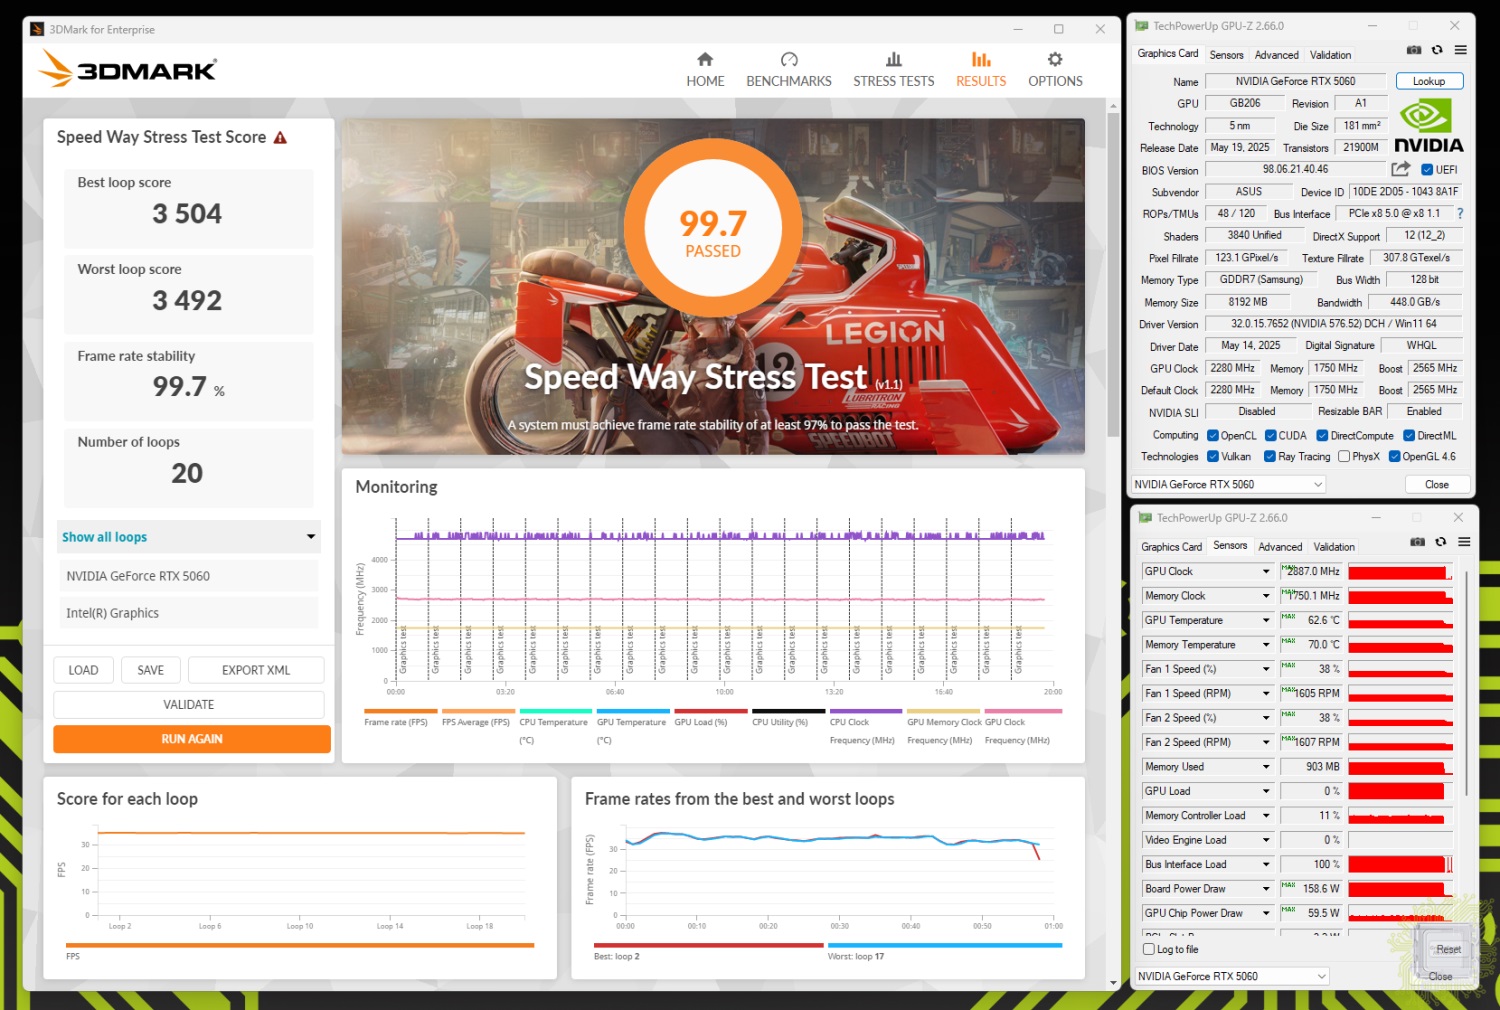The height and width of the screenshot is (1010, 1500).
Task: Open GPU selector in Sensors window
Action: coord(1232,976)
